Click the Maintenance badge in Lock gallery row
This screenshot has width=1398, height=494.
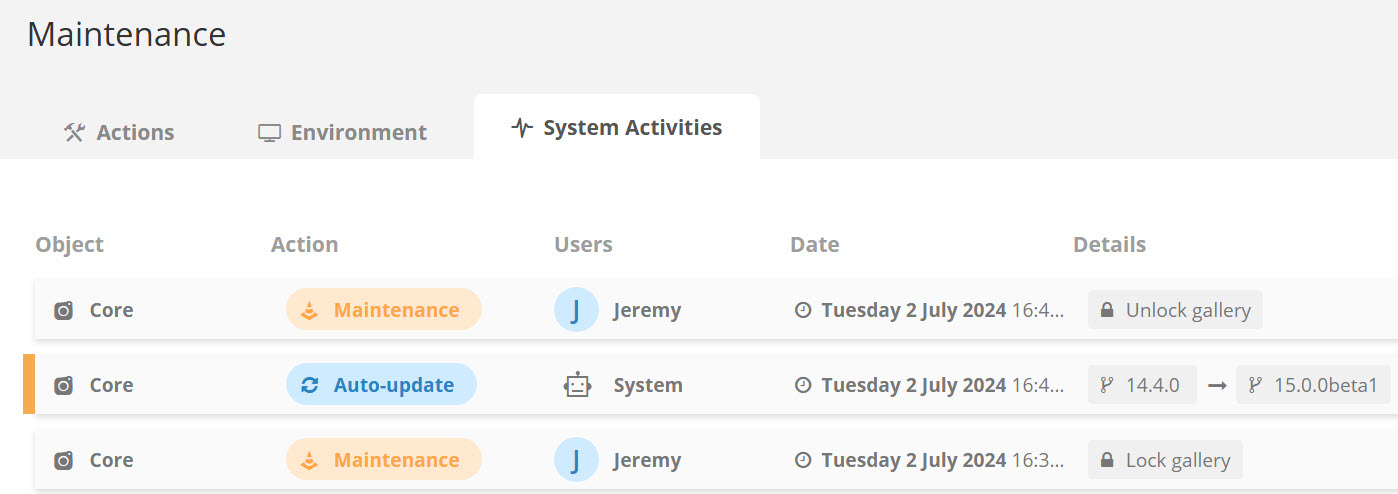384,460
